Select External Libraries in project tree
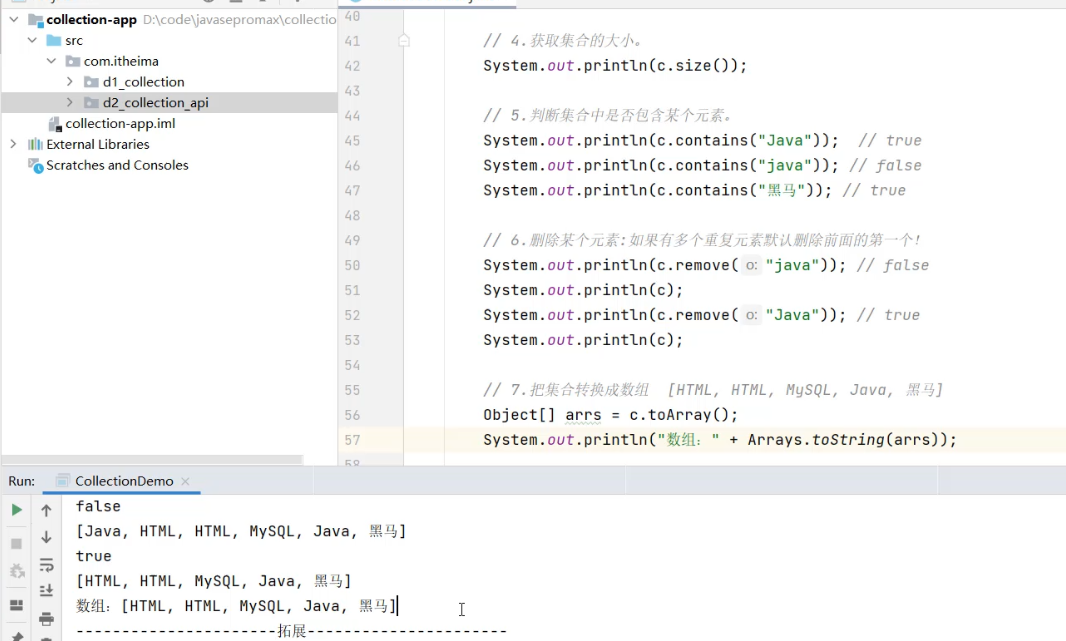Viewport: 1066px width, 641px height. click(x=97, y=144)
